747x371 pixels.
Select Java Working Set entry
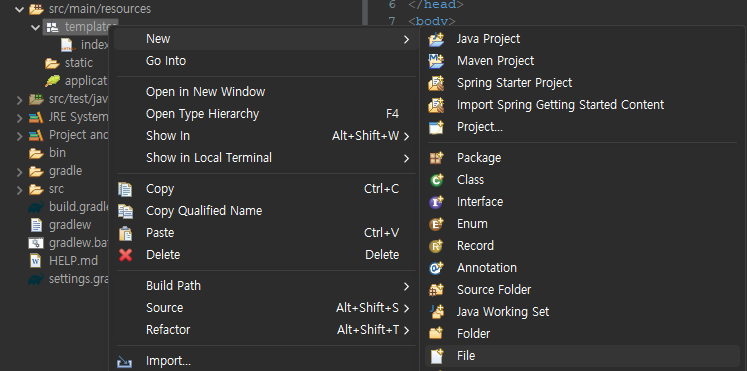coord(583,312)
